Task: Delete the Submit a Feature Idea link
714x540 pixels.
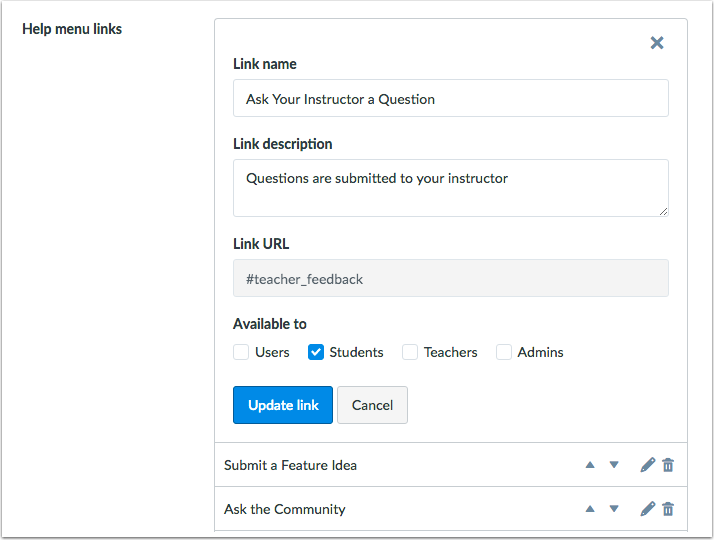Action: point(668,465)
